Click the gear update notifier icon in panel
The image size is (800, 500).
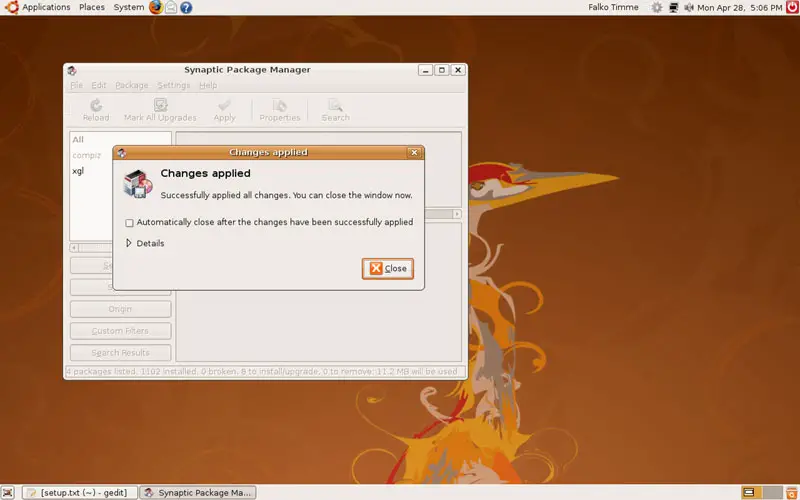(x=657, y=7)
